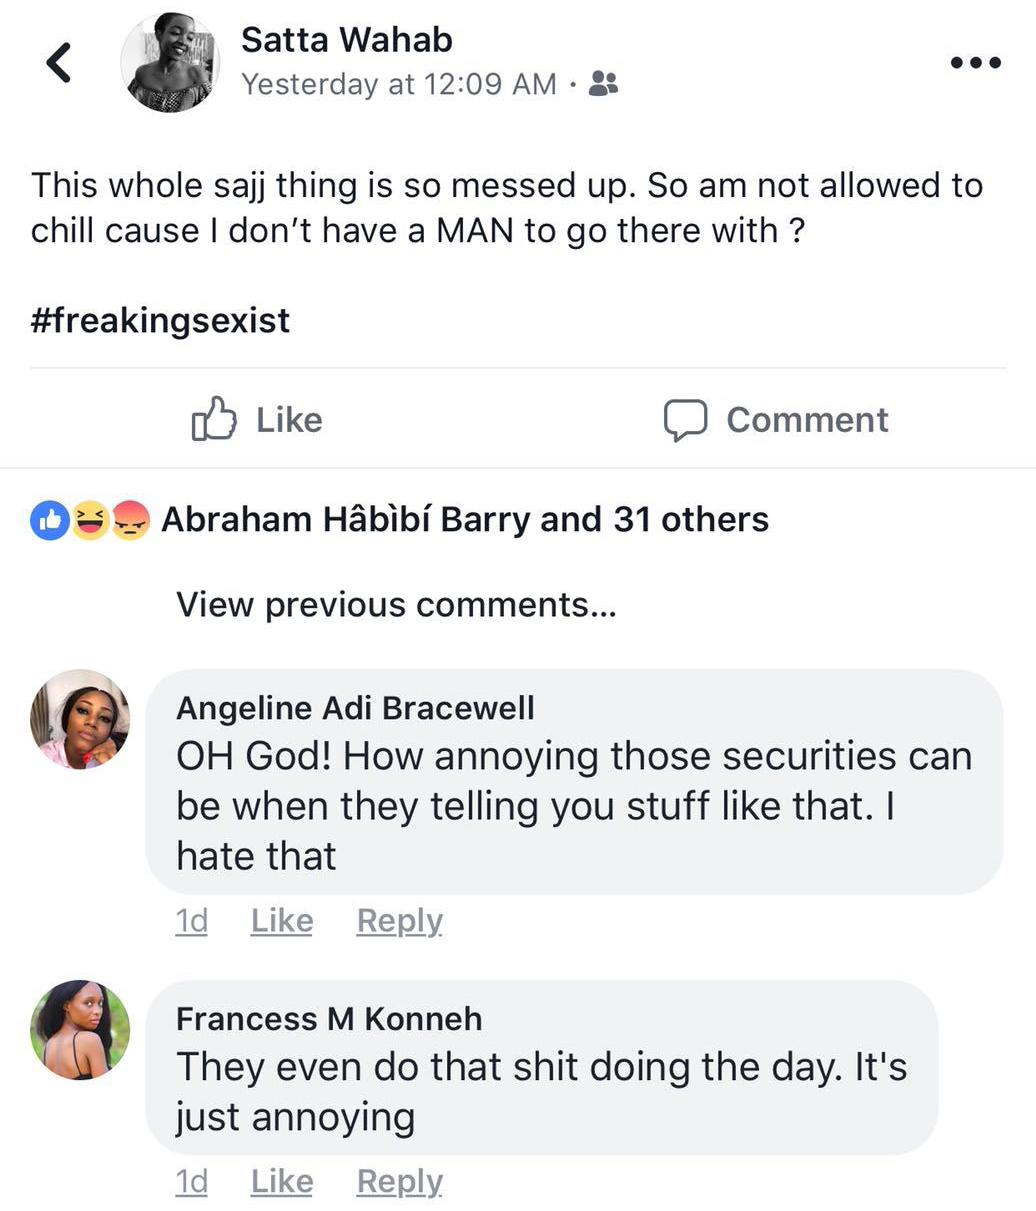Expand View previous comments
1036x1211 pixels.
tap(396, 605)
